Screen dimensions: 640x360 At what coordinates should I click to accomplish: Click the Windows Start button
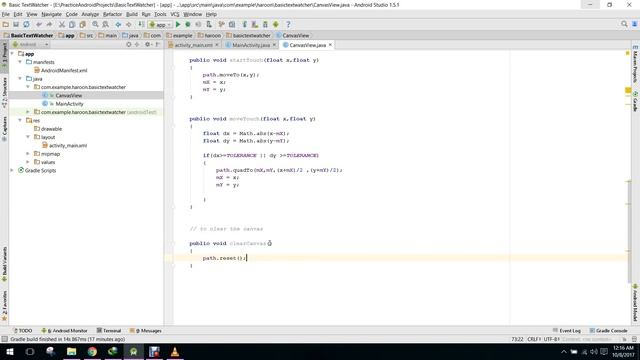pyautogui.click(x=9, y=351)
